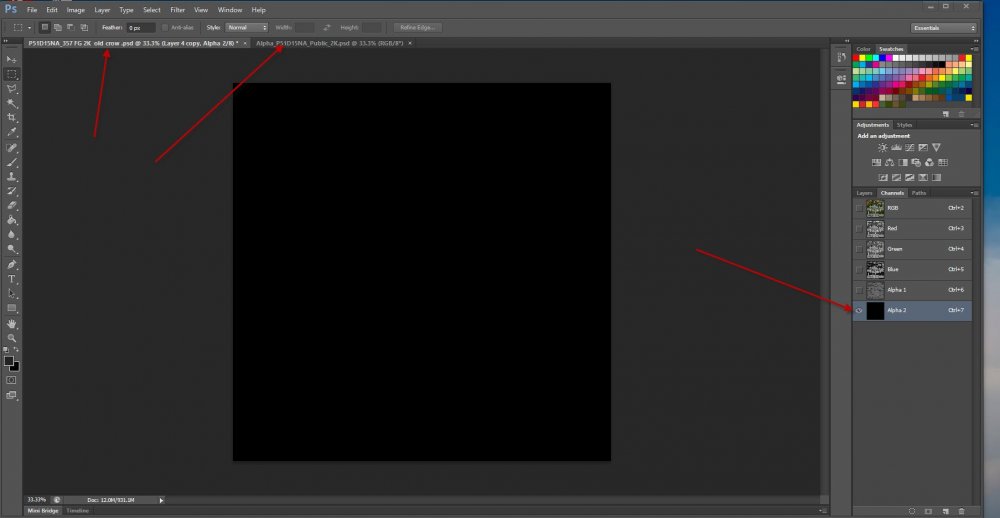This screenshot has height=518, width=1000.
Task: Select the Move tool
Action: (12, 59)
